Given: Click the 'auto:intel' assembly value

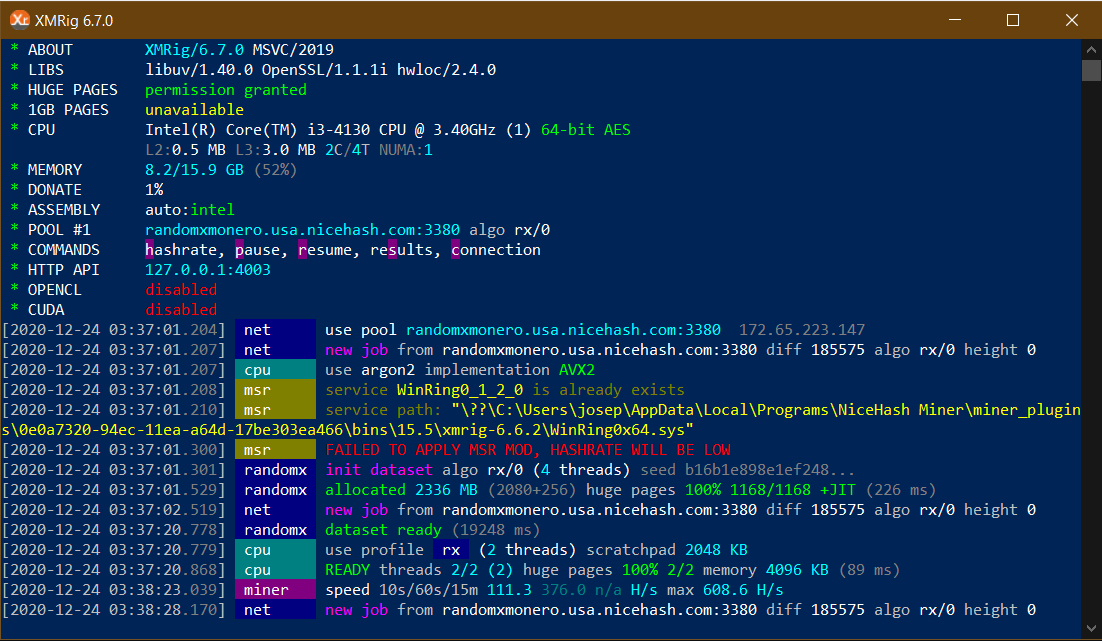Looking at the screenshot, I should tap(190, 210).
